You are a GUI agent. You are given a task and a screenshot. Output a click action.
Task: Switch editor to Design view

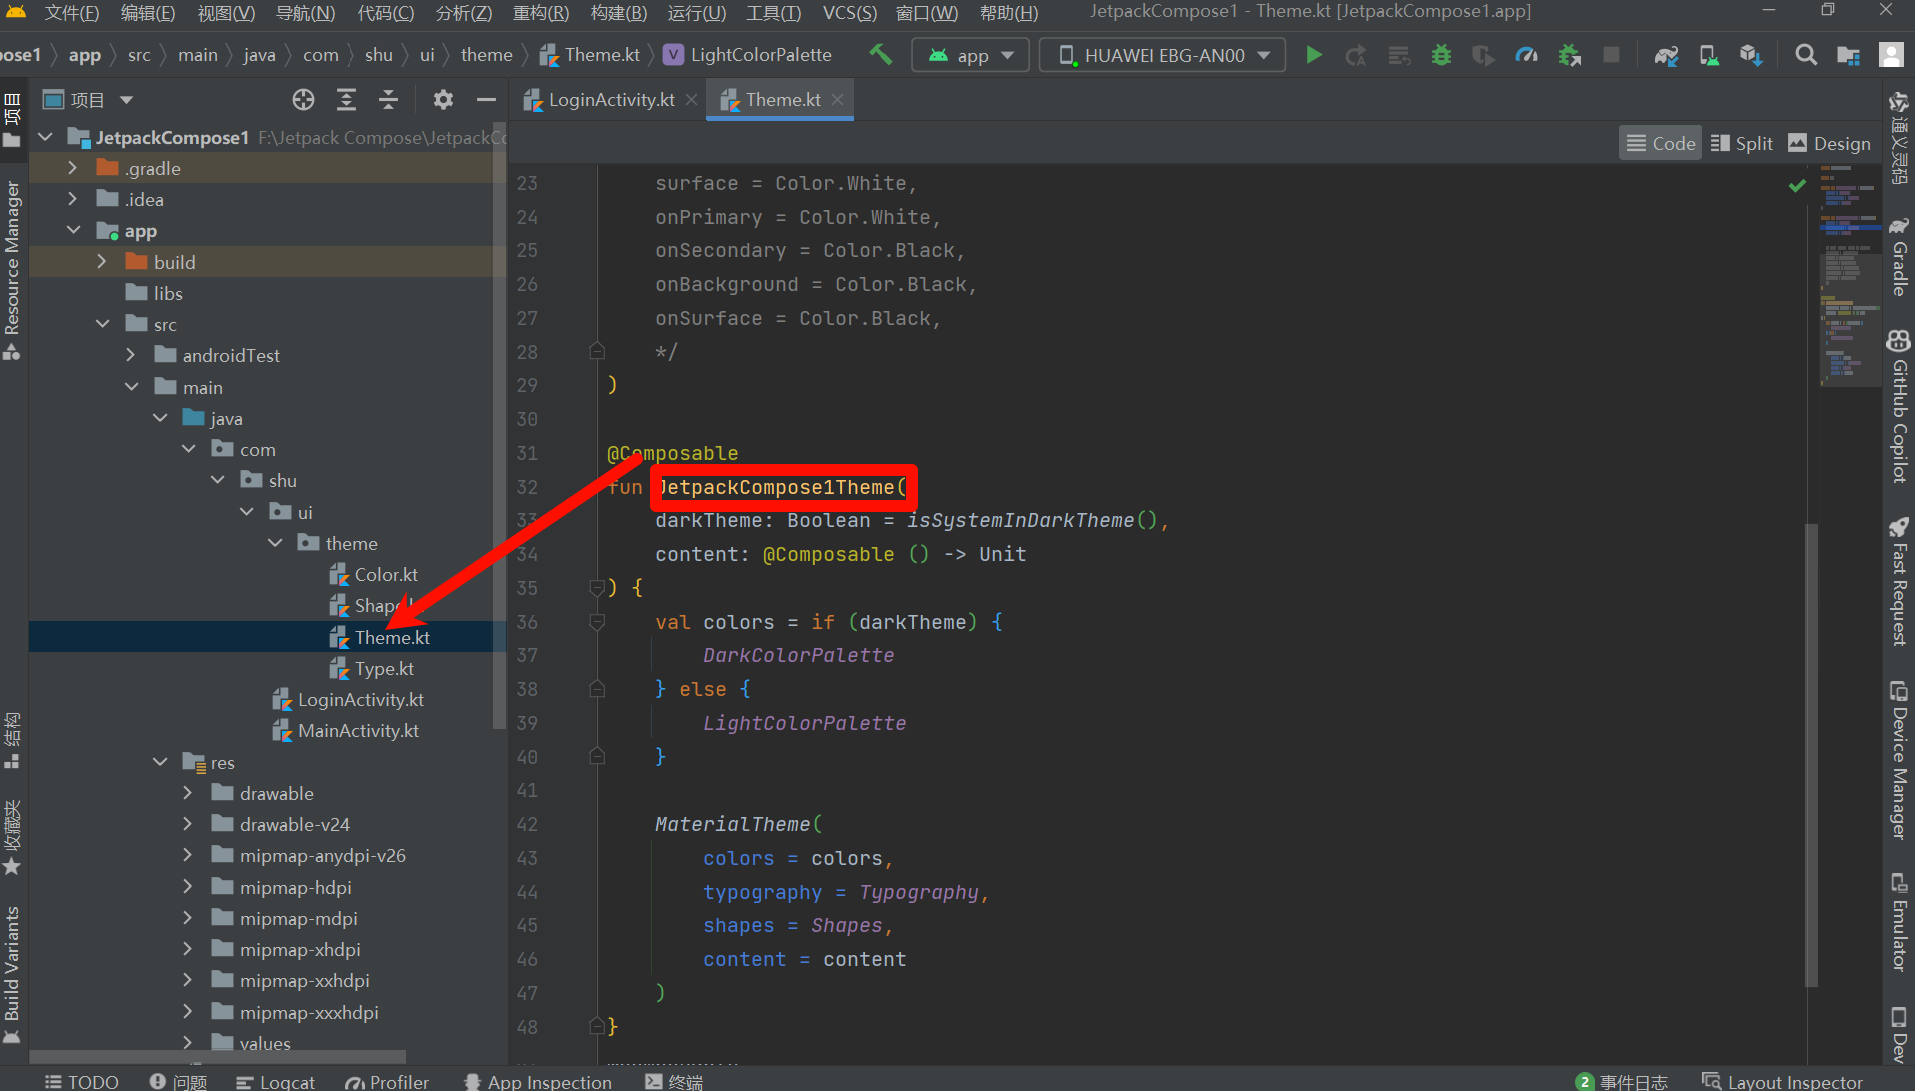point(1829,143)
